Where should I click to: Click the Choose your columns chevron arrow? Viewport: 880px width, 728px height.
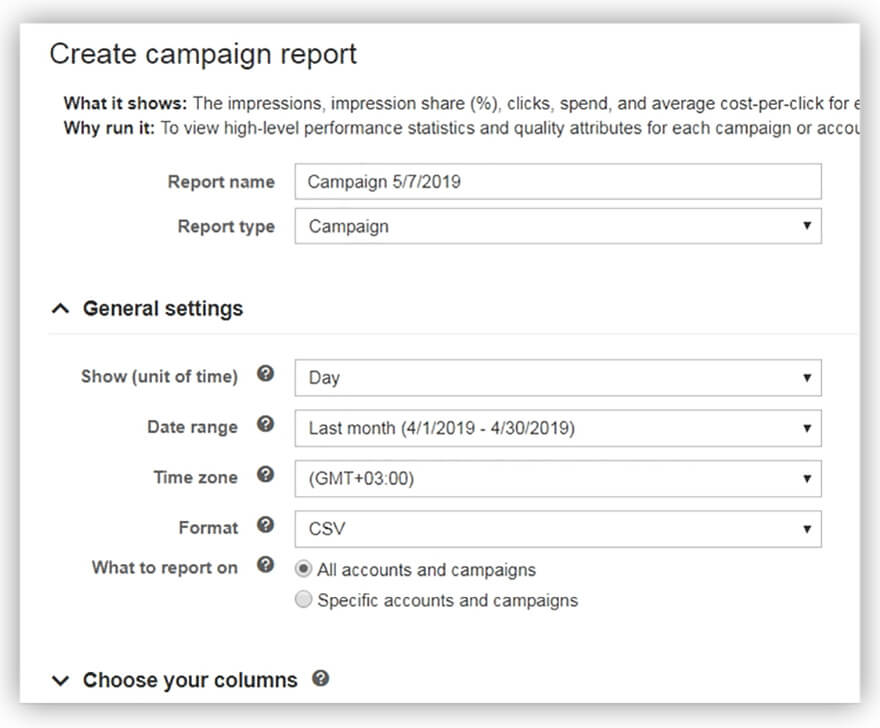point(61,681)
